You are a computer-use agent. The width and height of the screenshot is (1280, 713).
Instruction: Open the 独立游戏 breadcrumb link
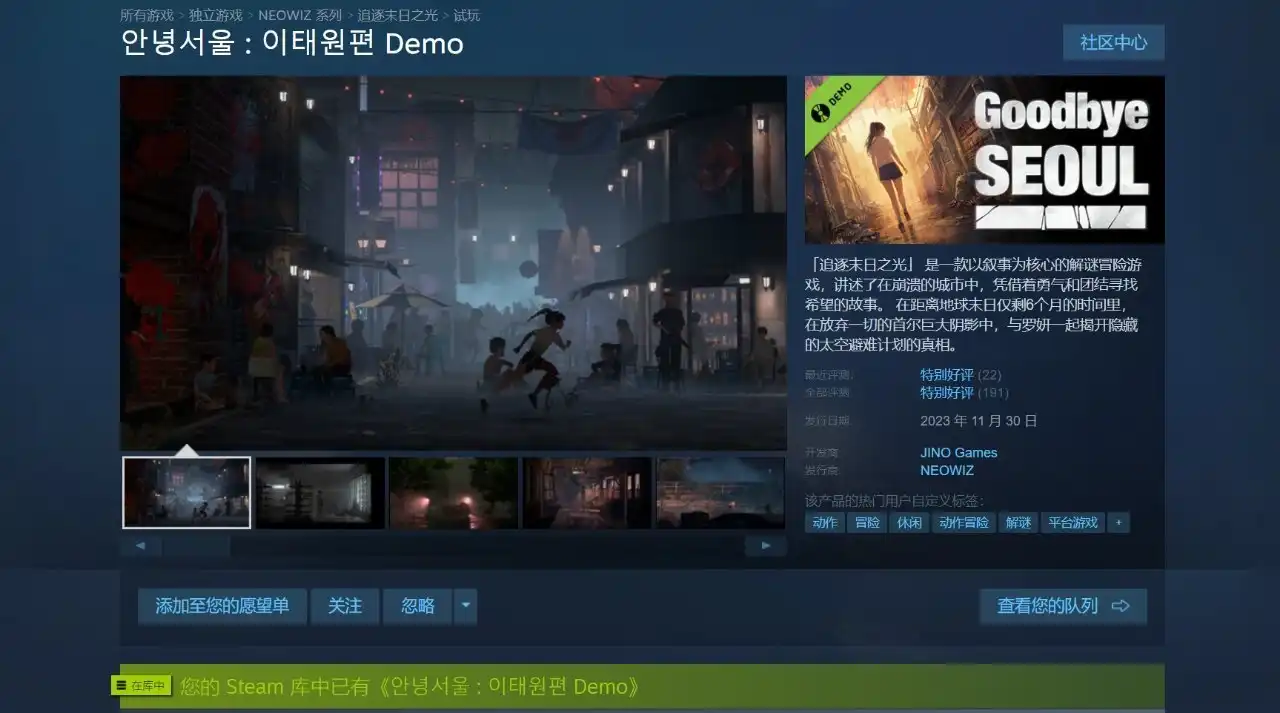[x=216, y=15]
